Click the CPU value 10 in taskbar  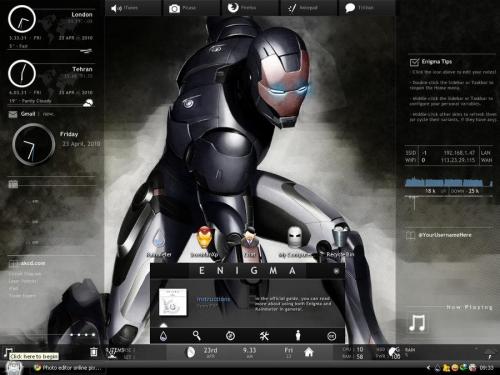pyautogui.click(x=360, y=349)
